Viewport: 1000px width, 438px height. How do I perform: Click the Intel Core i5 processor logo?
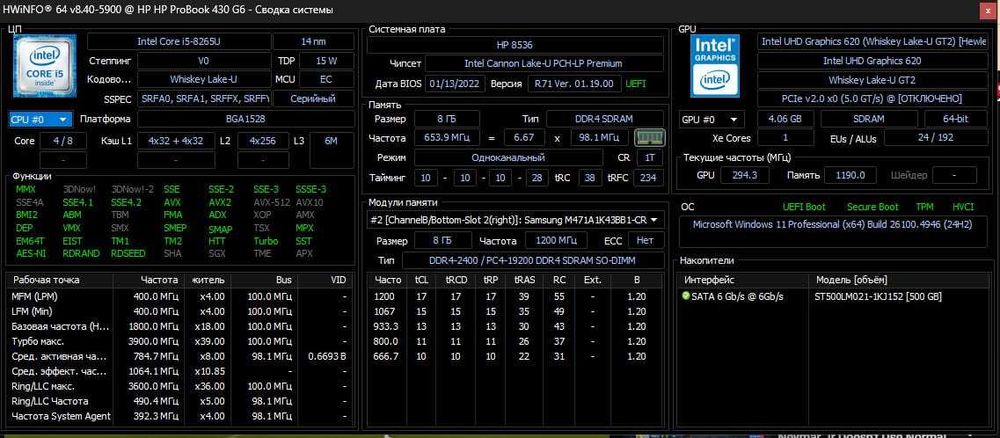(45, 65)
